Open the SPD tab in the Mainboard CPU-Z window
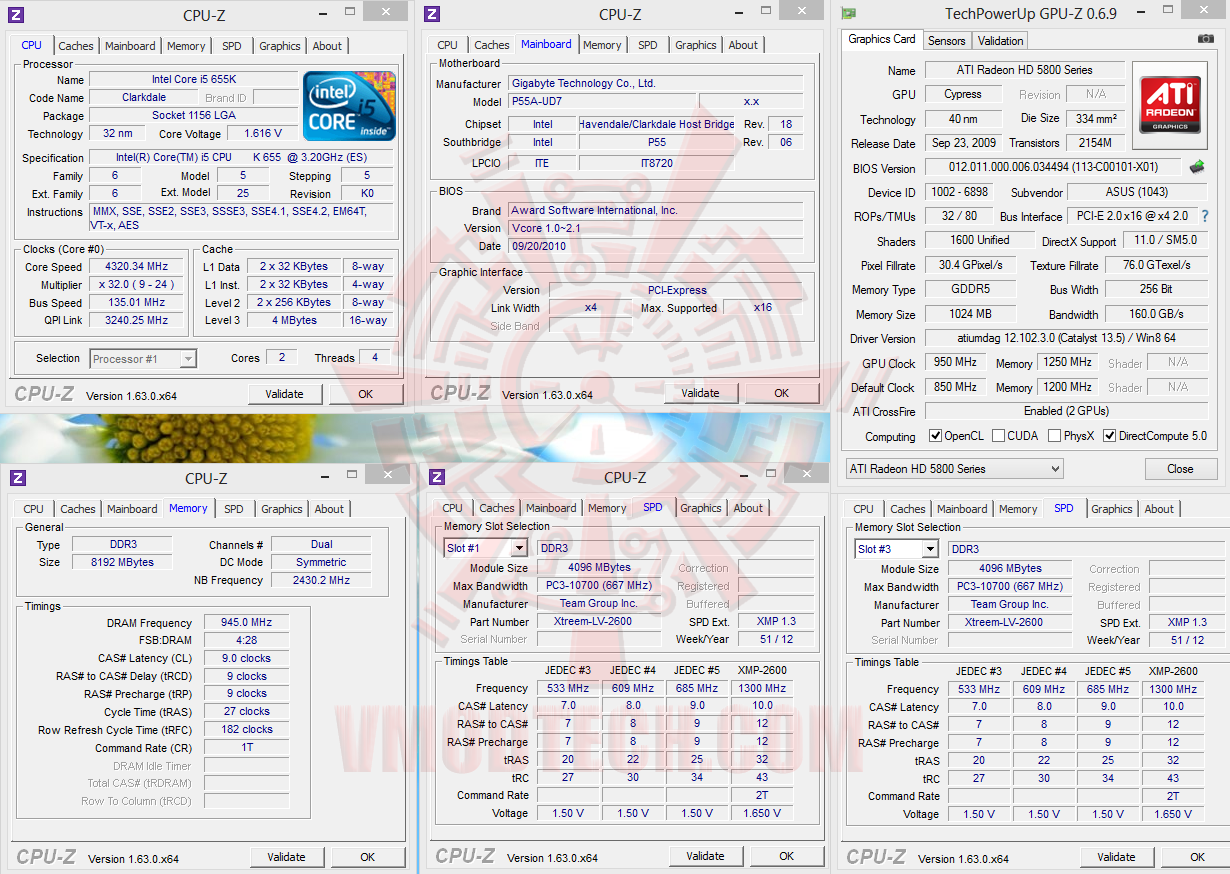 [x=648, y=45]
